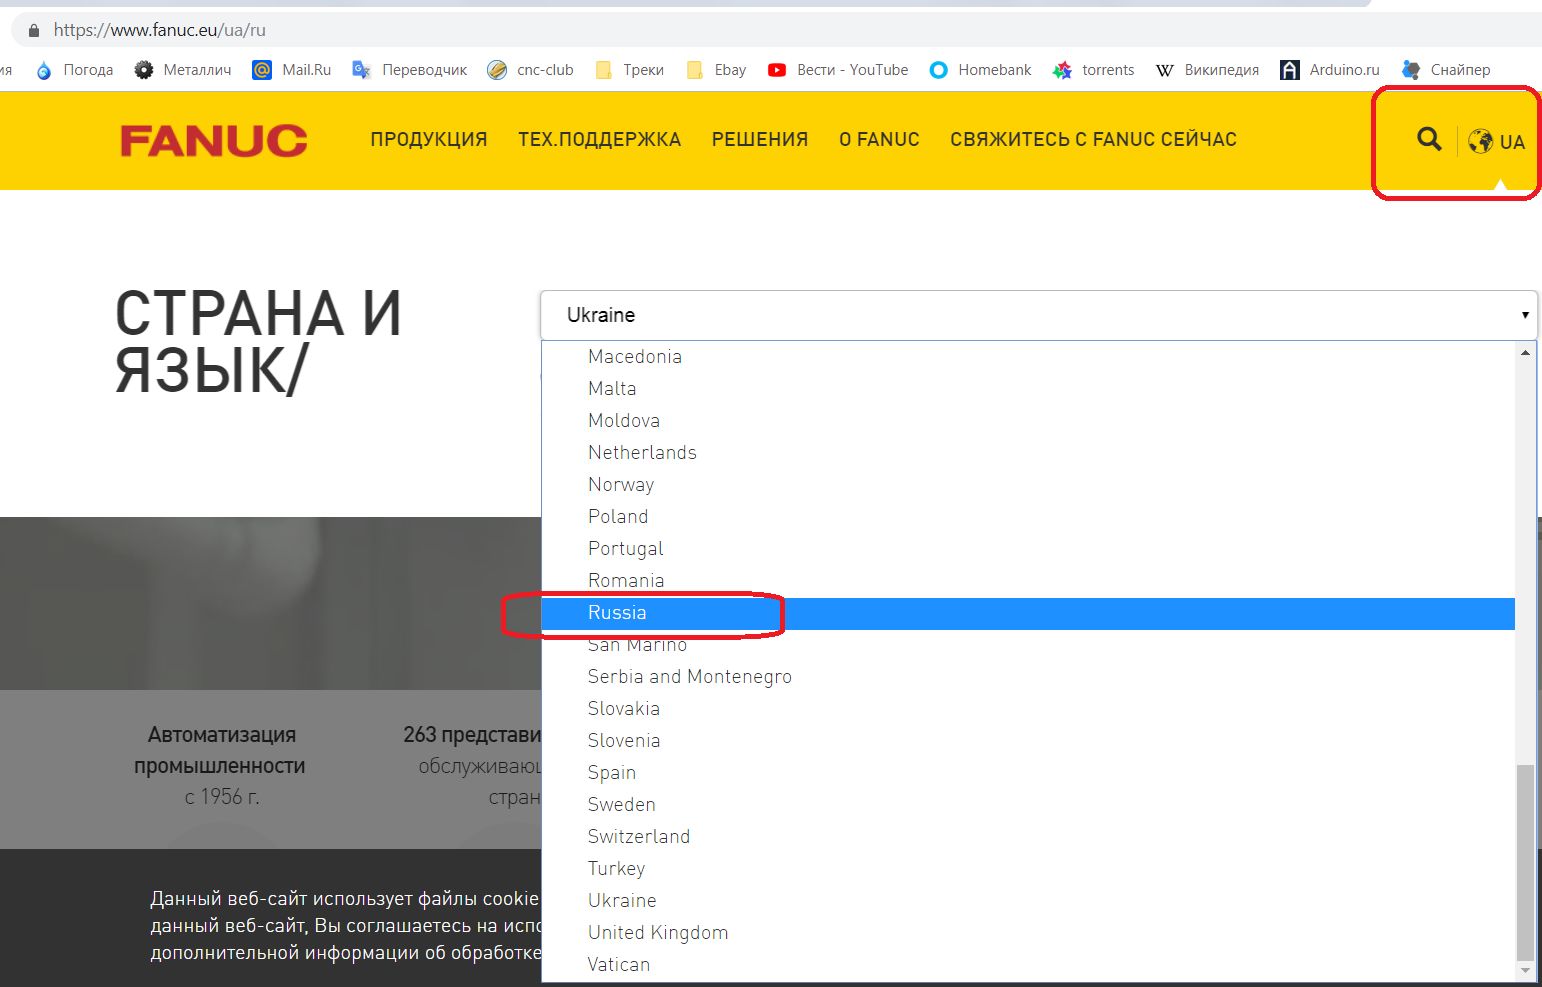Open the cnc-club bookmark
This screenshot has width=1542, height=987.
531,70
